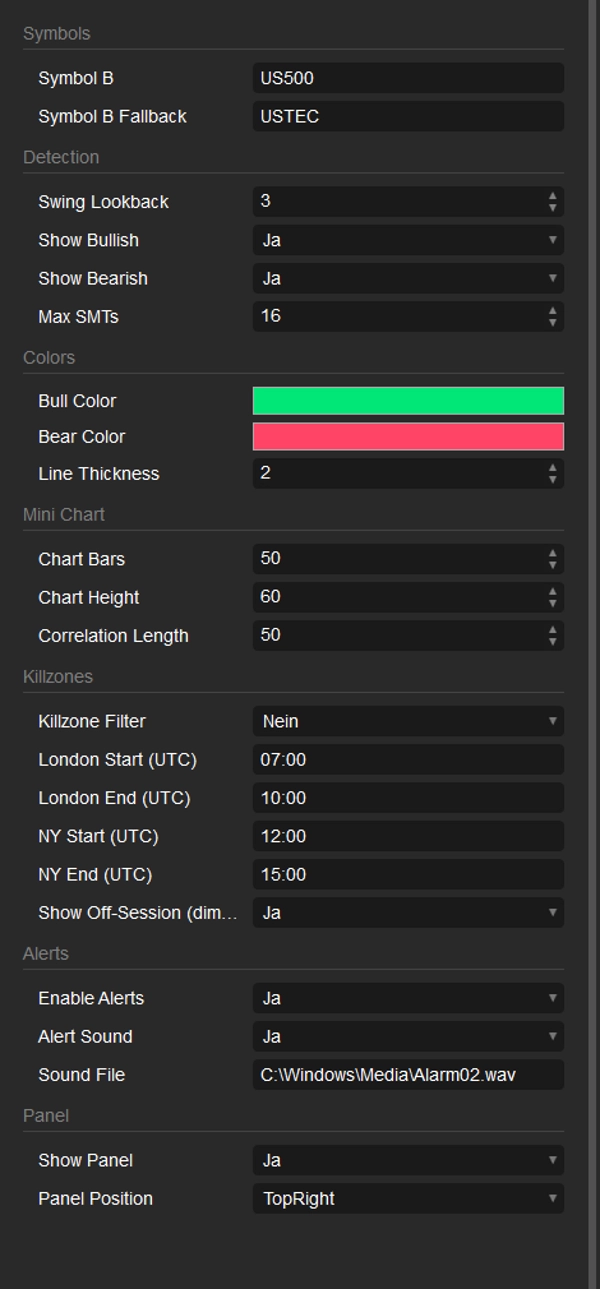Click the NY End (UTC) time field
600x1289 pixels.
click(407, 874)
